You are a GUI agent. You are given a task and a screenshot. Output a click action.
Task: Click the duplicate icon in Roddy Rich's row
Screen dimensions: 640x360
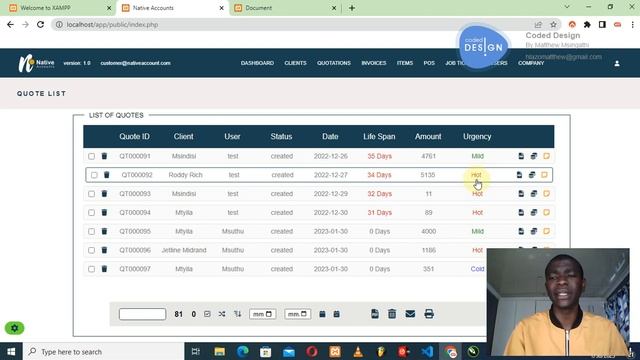click(532, 175)
